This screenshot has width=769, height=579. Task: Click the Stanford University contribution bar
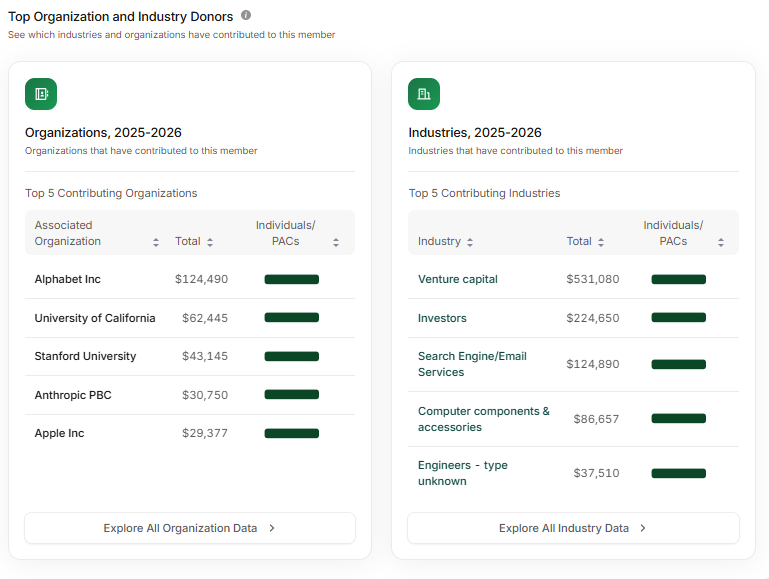click(292, 356)
